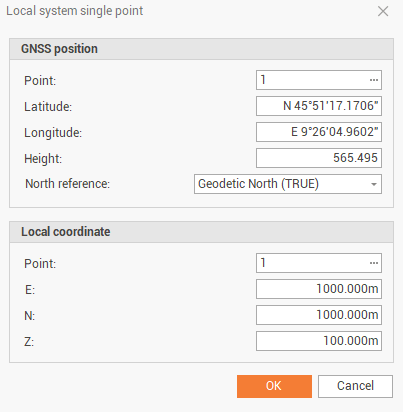Close the Local system single point dialog
The image size is (403, 412).
pos(383,11)
